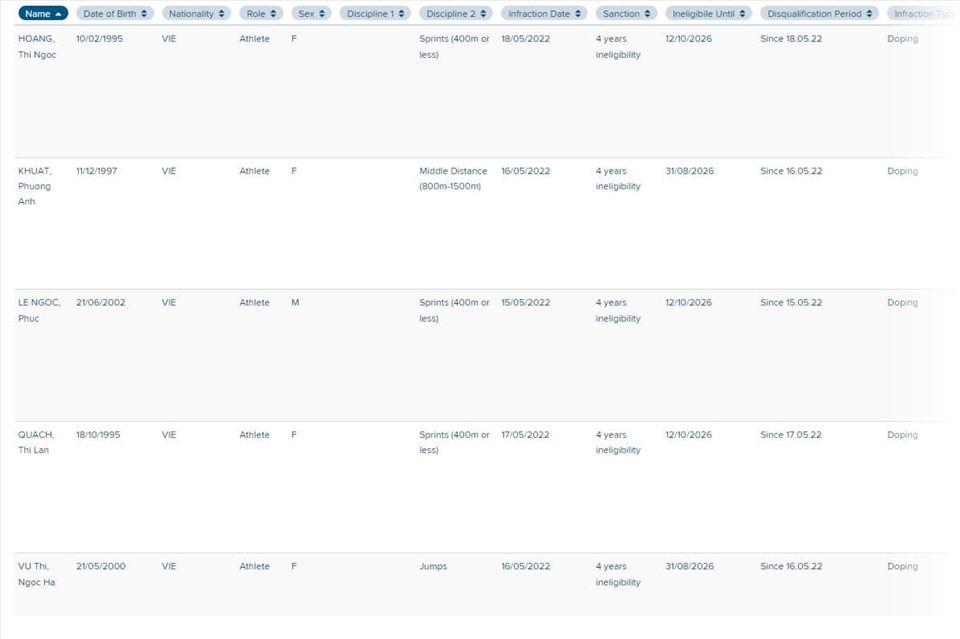Image resolution: width=960 pixels, height=639 pixels.
Task: Click the QUACH, Thi Lan name cell
Action: click(x=36, y=442)
